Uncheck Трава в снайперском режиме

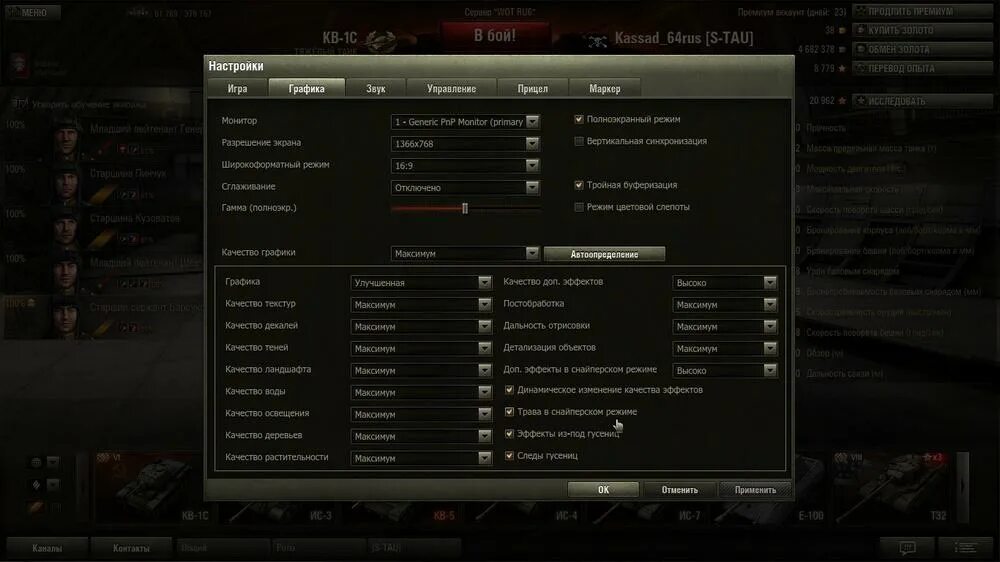pos(509,411)
